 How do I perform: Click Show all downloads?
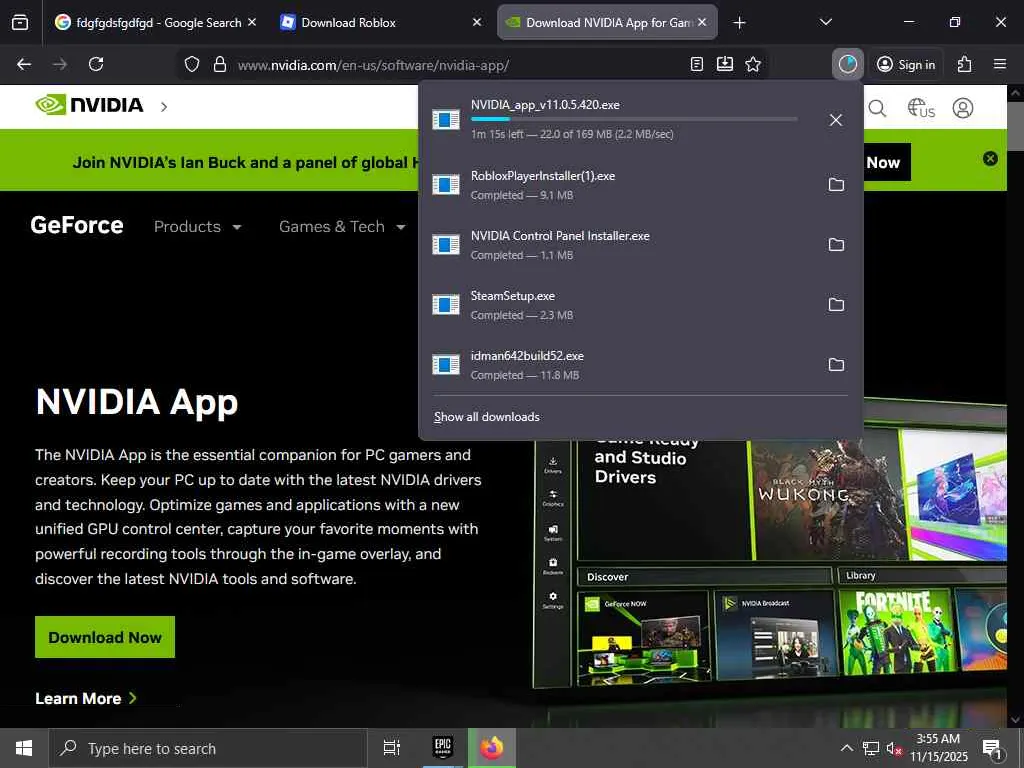point(487,417)
